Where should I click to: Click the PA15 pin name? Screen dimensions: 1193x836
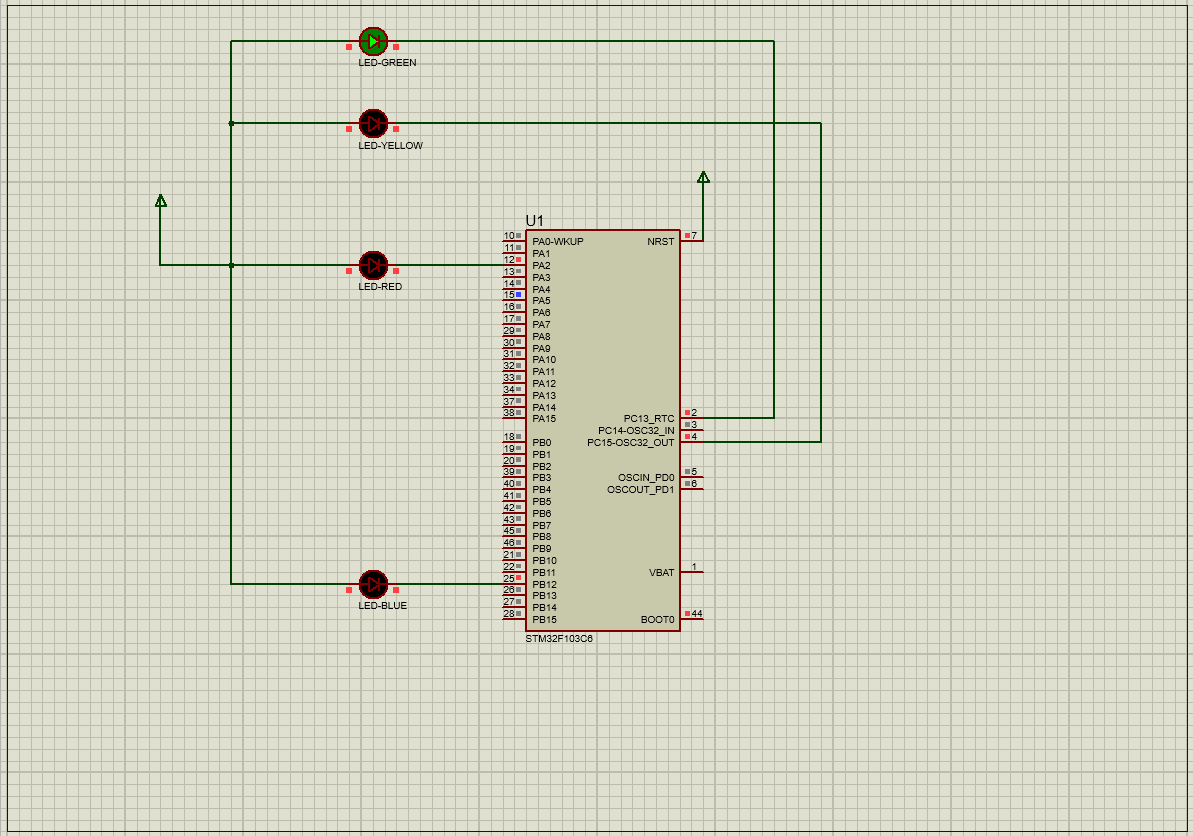tap(544, 419)
